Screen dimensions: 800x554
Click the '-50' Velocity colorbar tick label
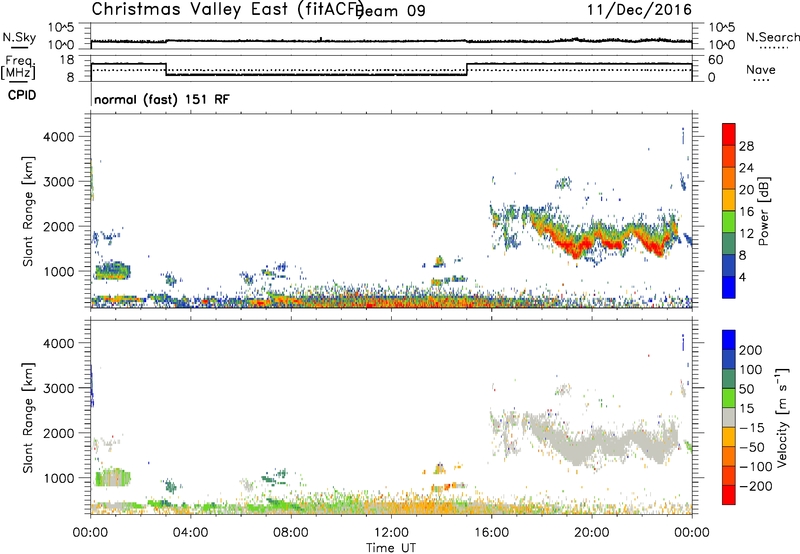(752, 447)
